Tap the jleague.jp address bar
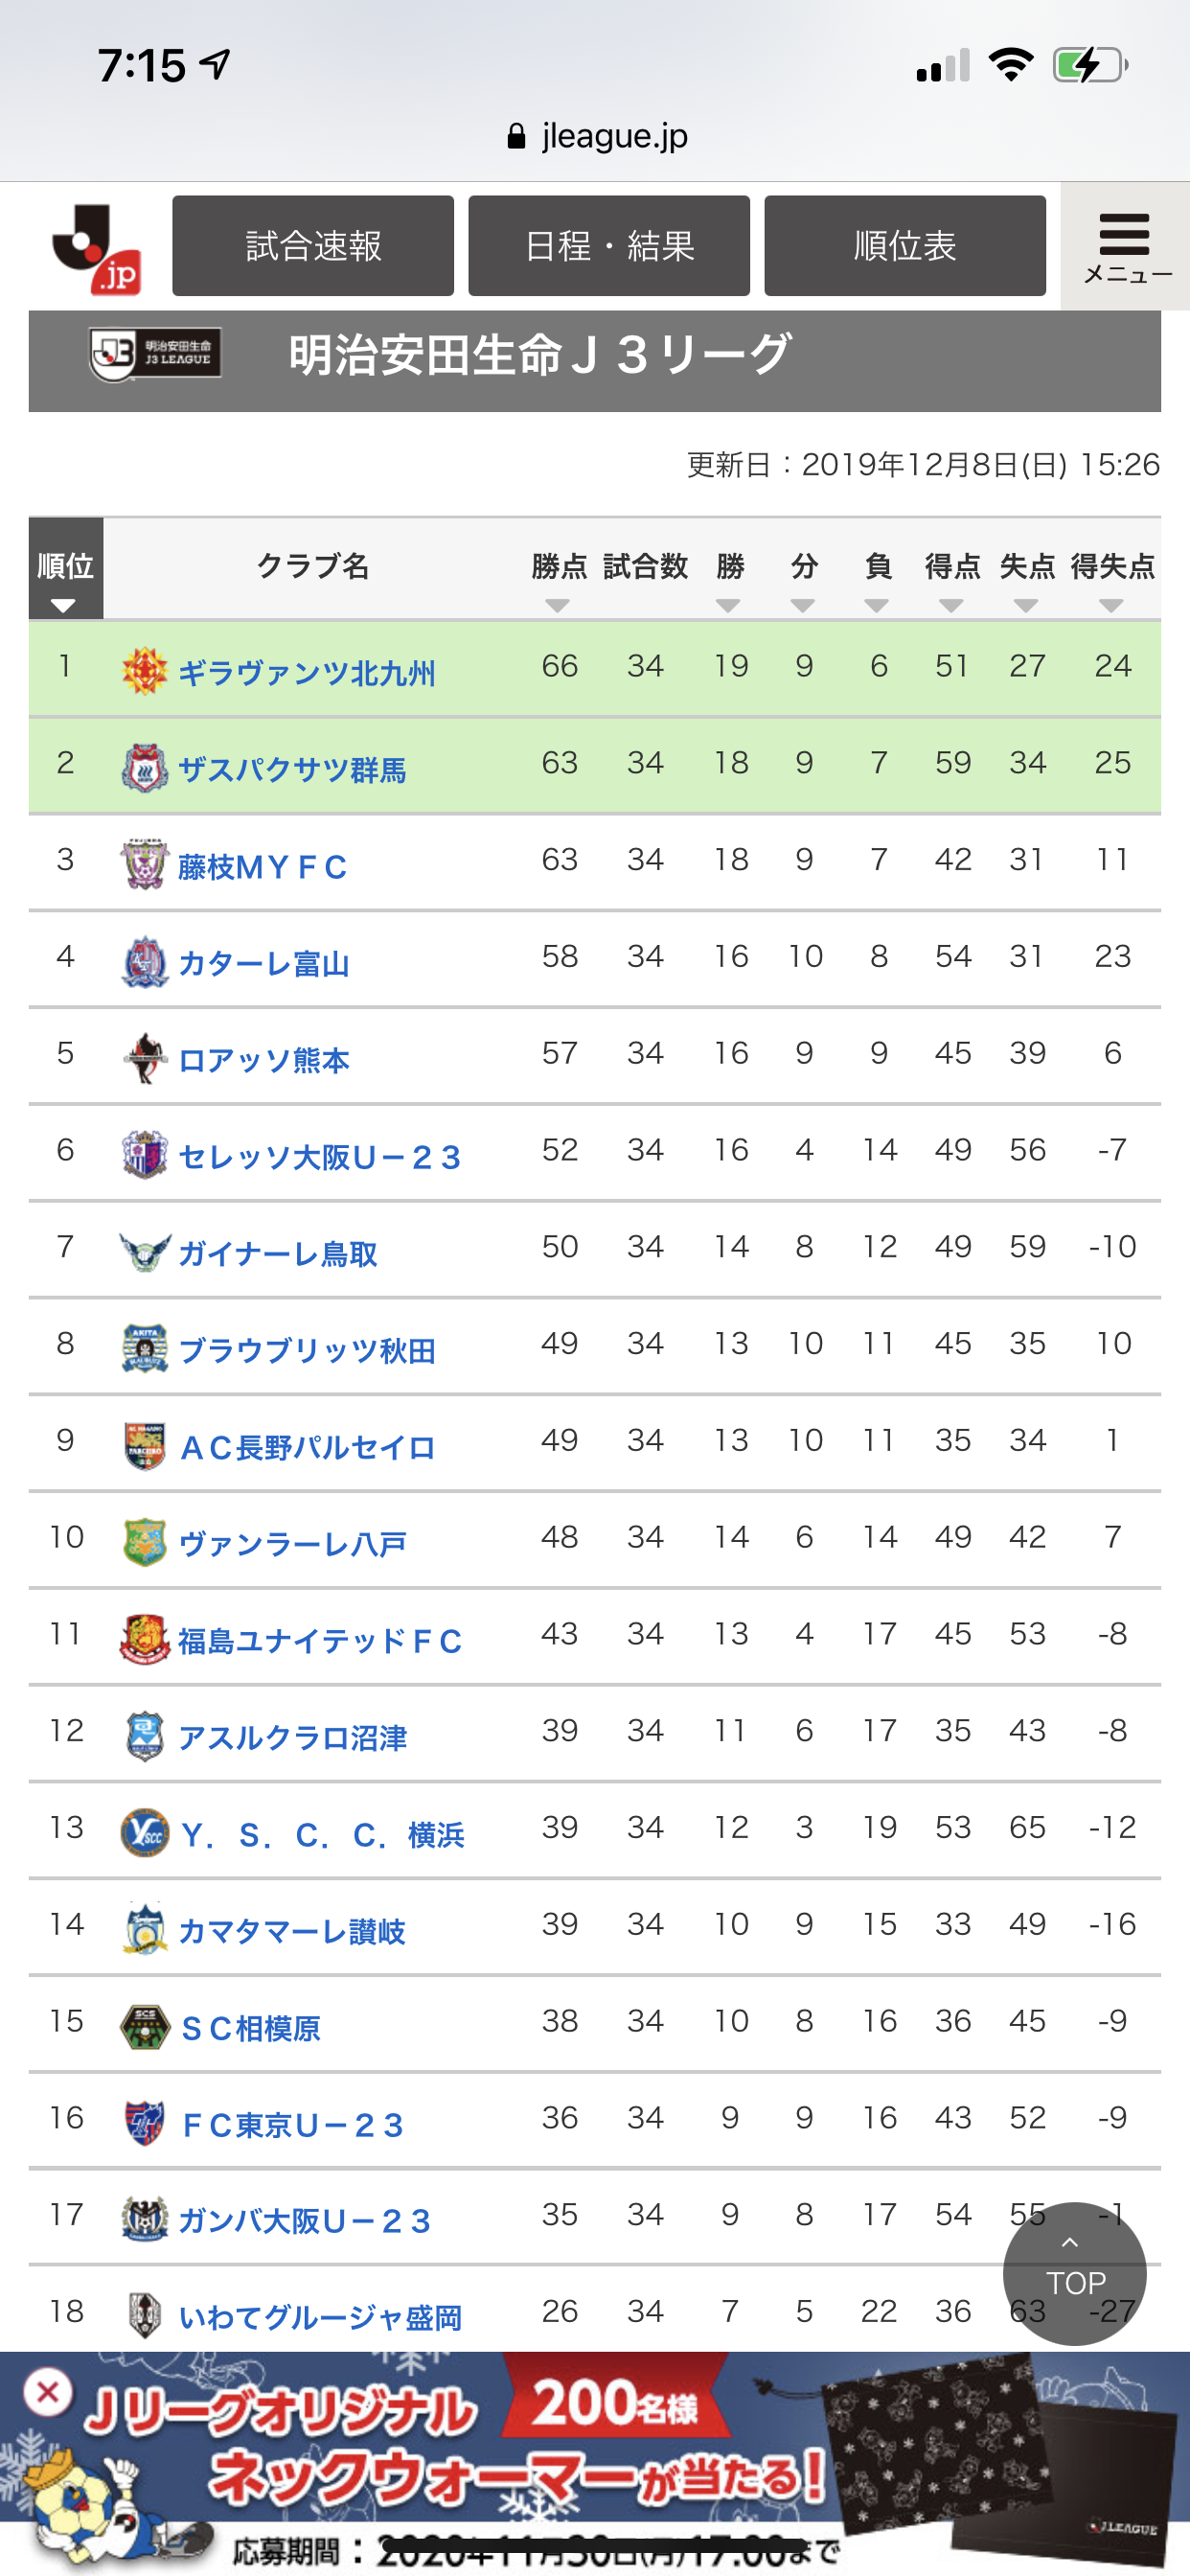Viewport: 1190px width, 2576px height. (597, 136)
